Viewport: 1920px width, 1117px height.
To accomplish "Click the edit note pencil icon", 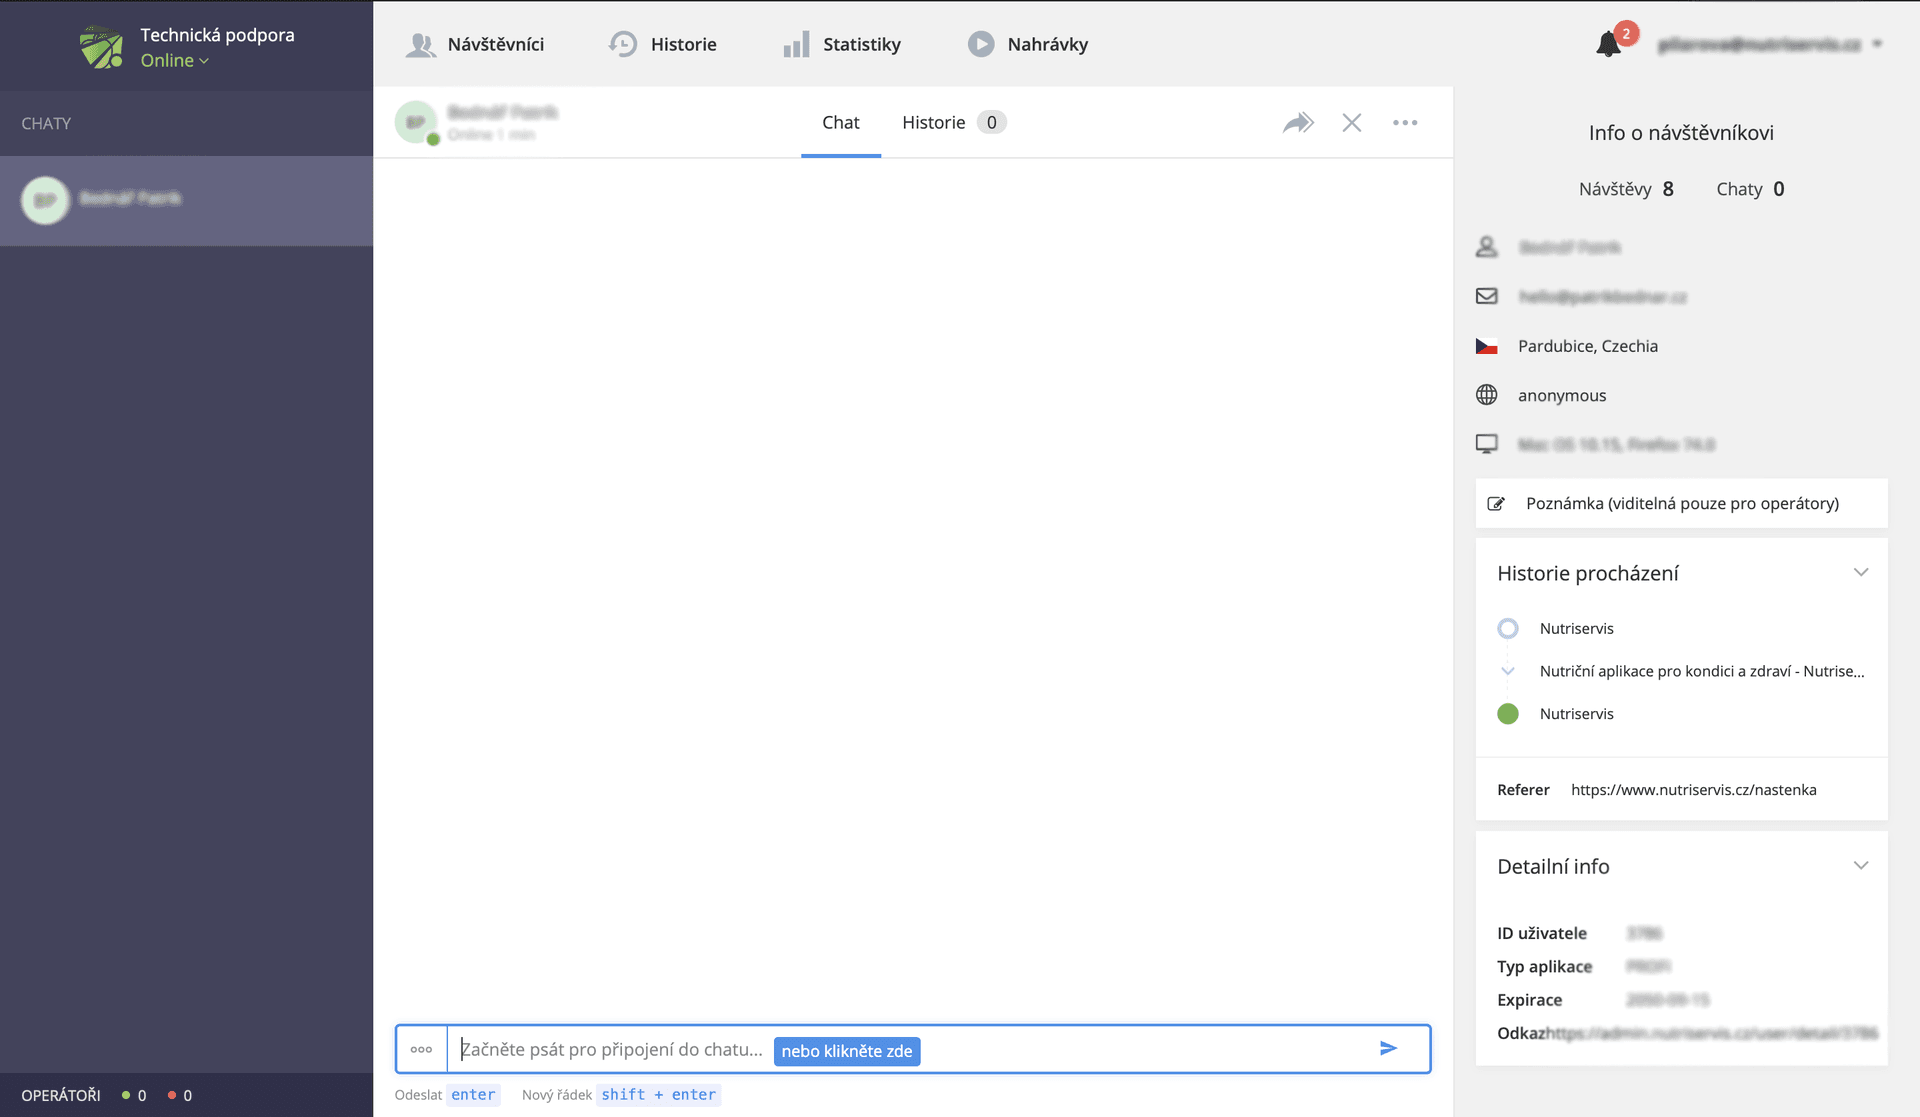I will click(x=1497, y=503).
